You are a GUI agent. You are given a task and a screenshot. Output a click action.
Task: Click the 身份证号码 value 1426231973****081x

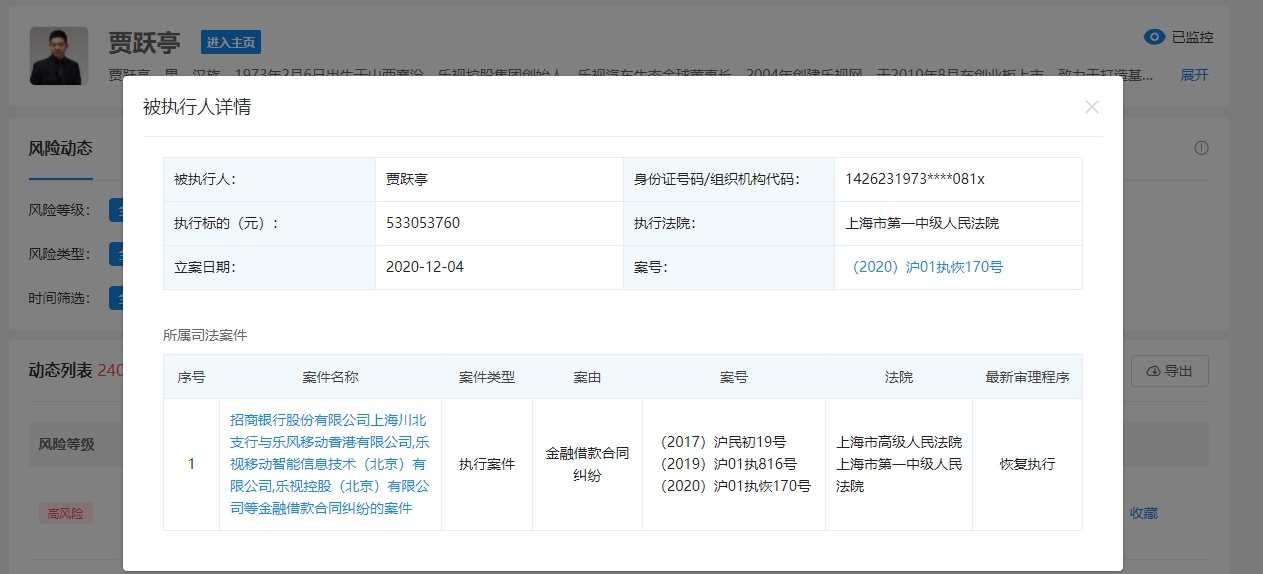(x=914, y=179)
